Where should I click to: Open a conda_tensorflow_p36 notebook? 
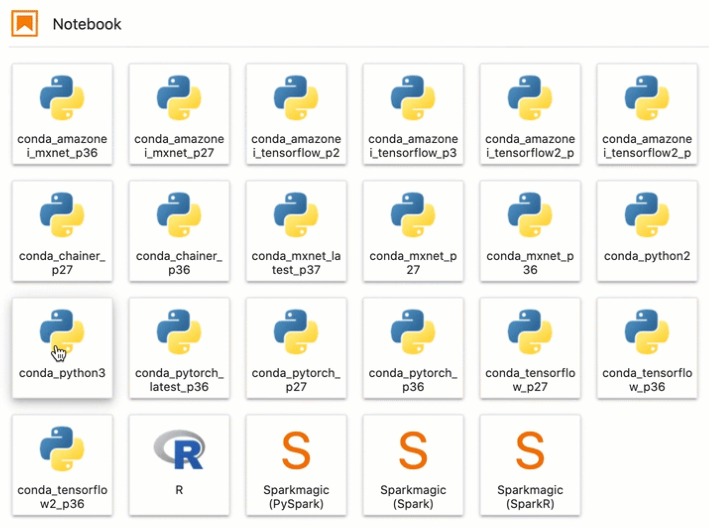click(647, 348)
